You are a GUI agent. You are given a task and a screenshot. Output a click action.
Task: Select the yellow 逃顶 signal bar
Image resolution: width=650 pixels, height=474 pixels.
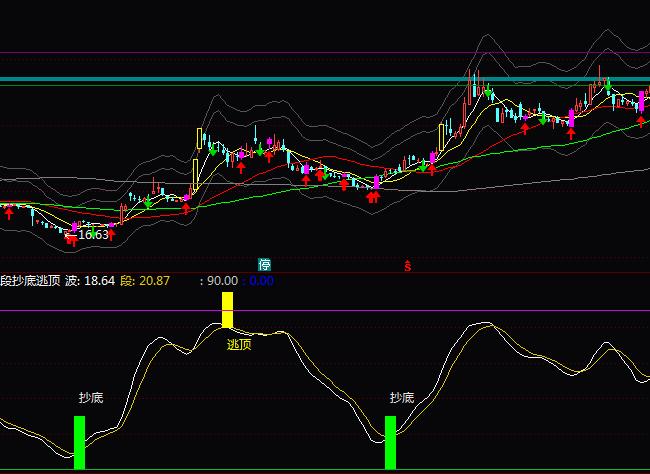(x=227, y=309)
